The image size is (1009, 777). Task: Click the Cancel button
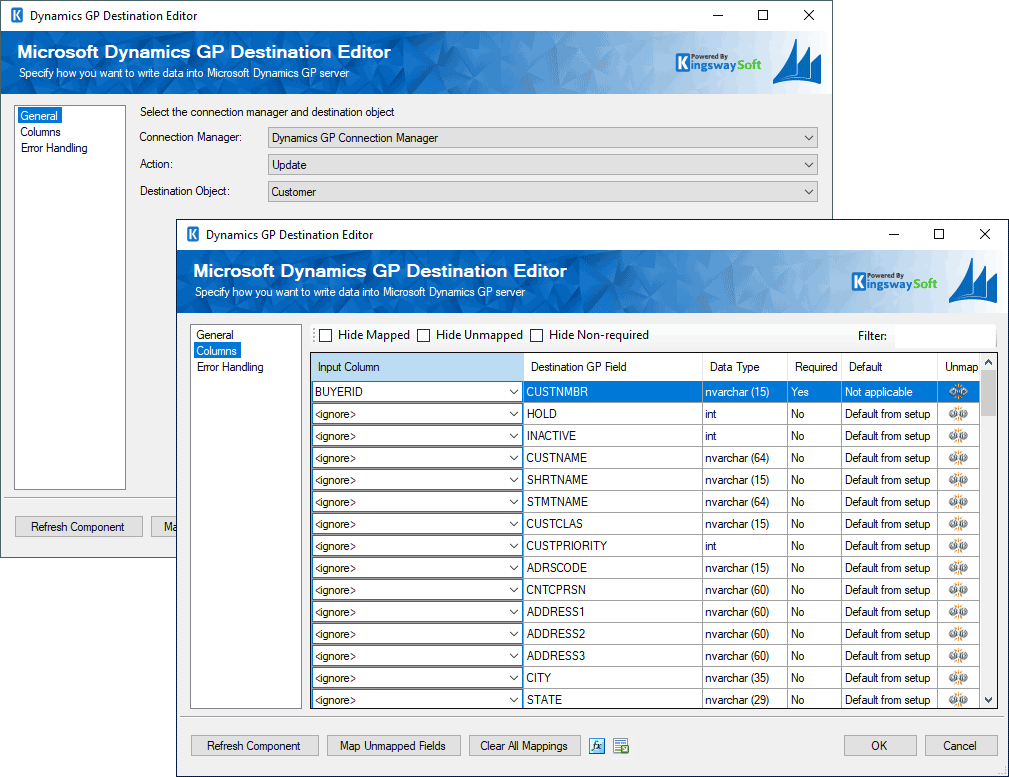point(961,745)
